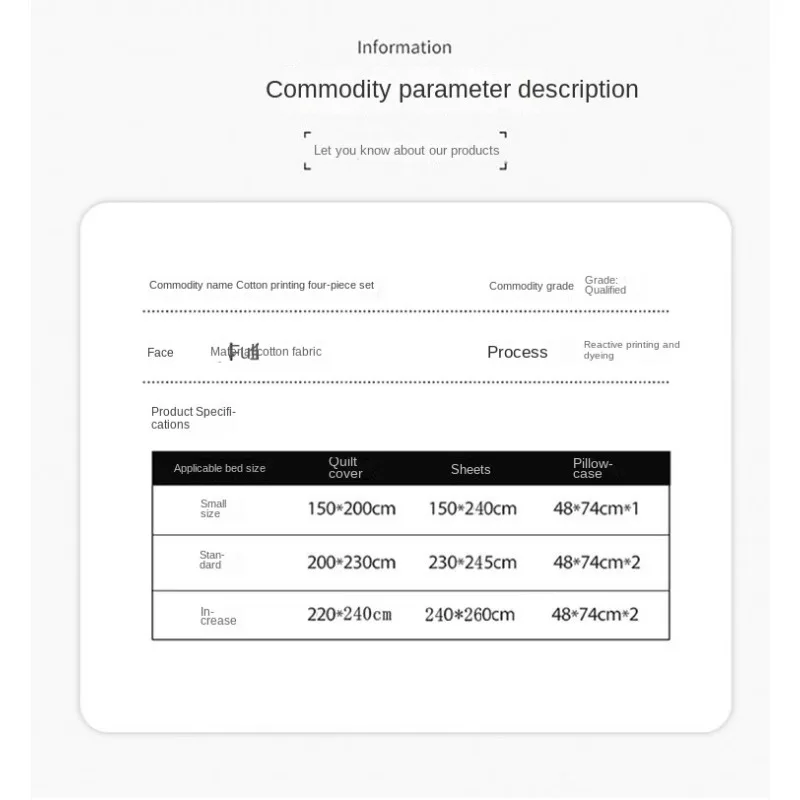Viewport: 800px width, 800px height.
Task: Click the 240*260cm sheets cell
Action: point(469,615)
